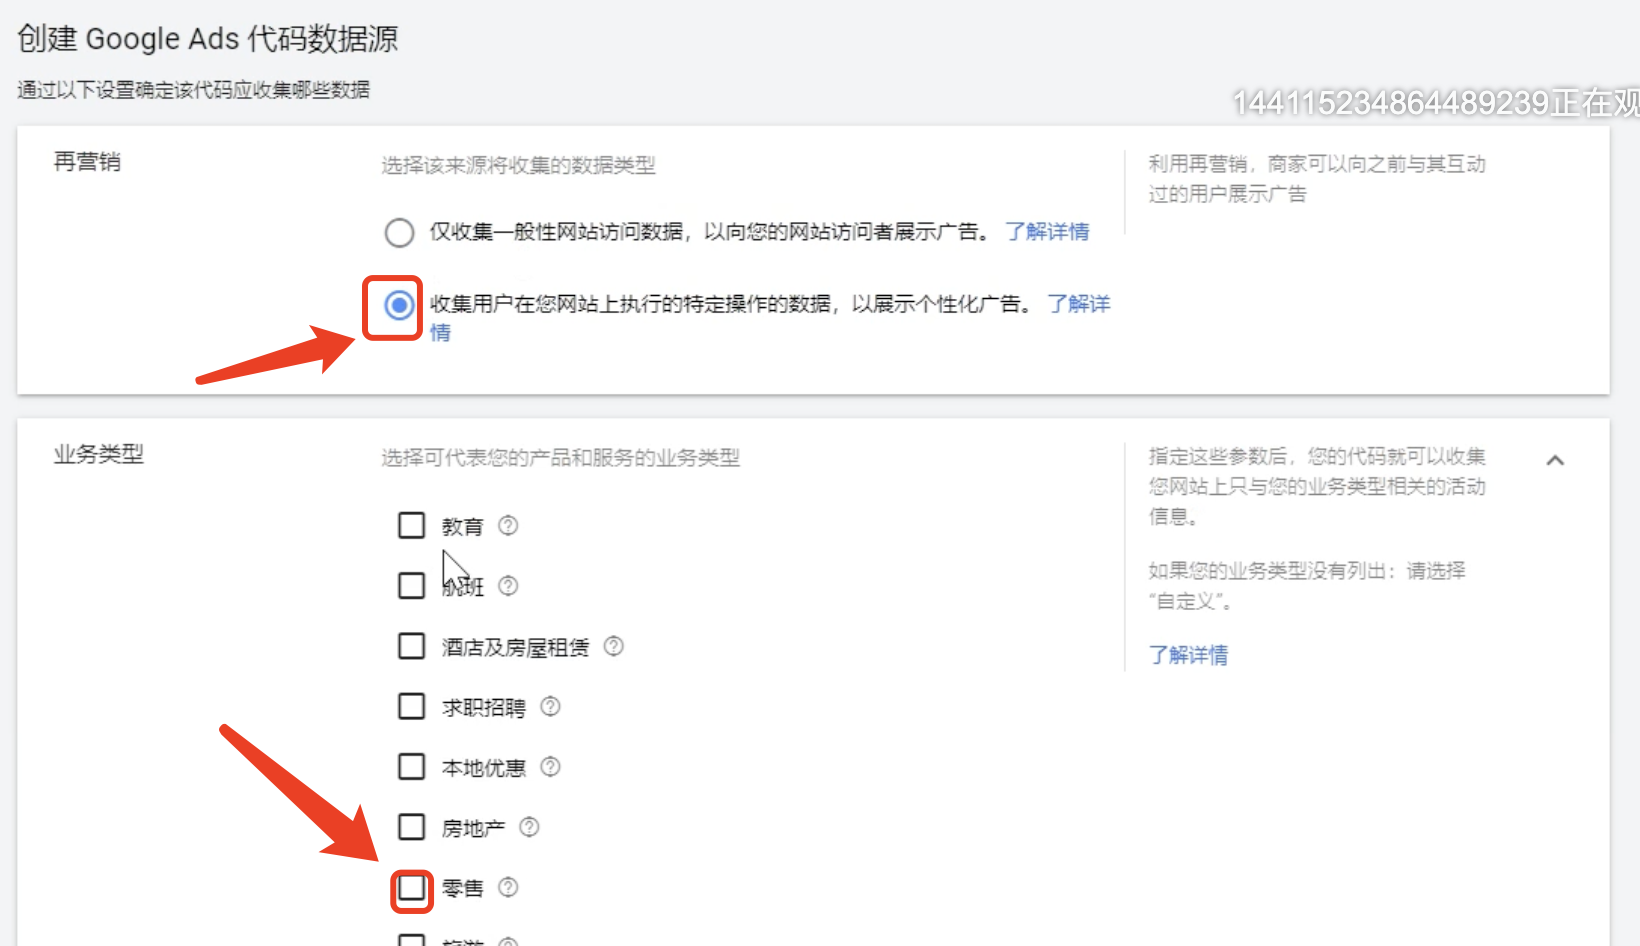Tick the 房地产 checkbox
The width and height of the screenshot is (1640, 946).
click(411, 827)
